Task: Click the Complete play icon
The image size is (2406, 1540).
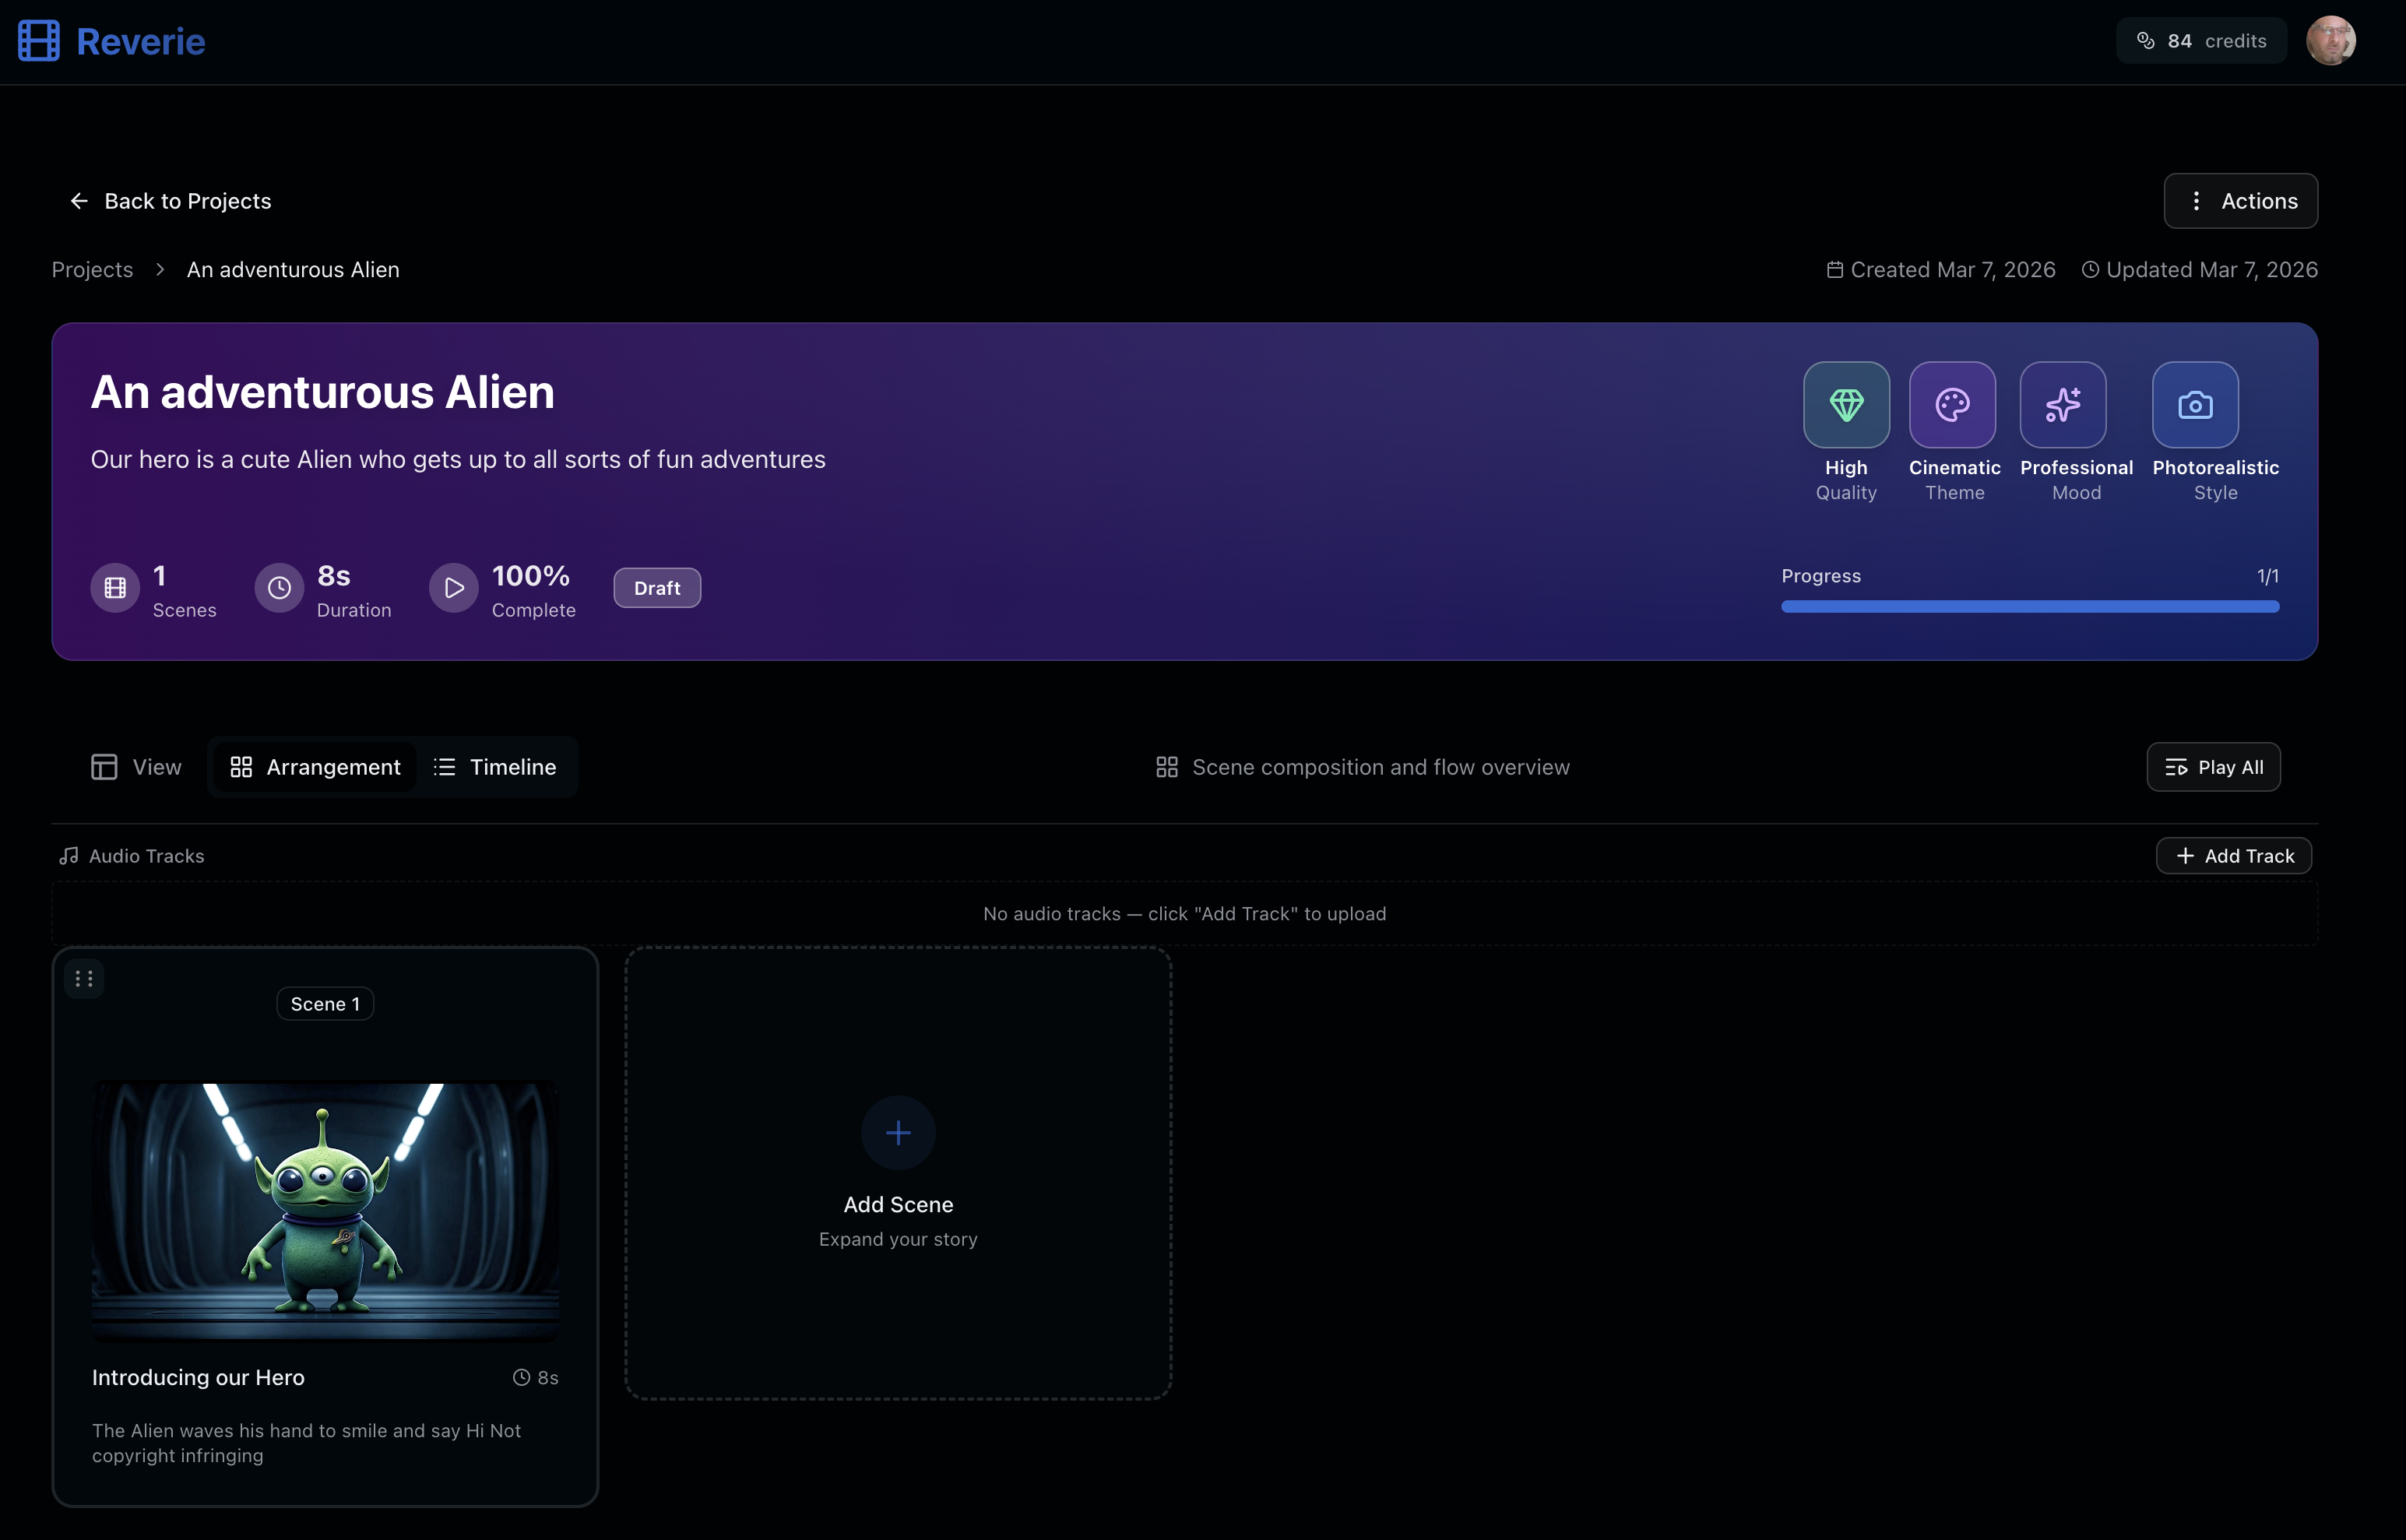Action: coord(454,588)
